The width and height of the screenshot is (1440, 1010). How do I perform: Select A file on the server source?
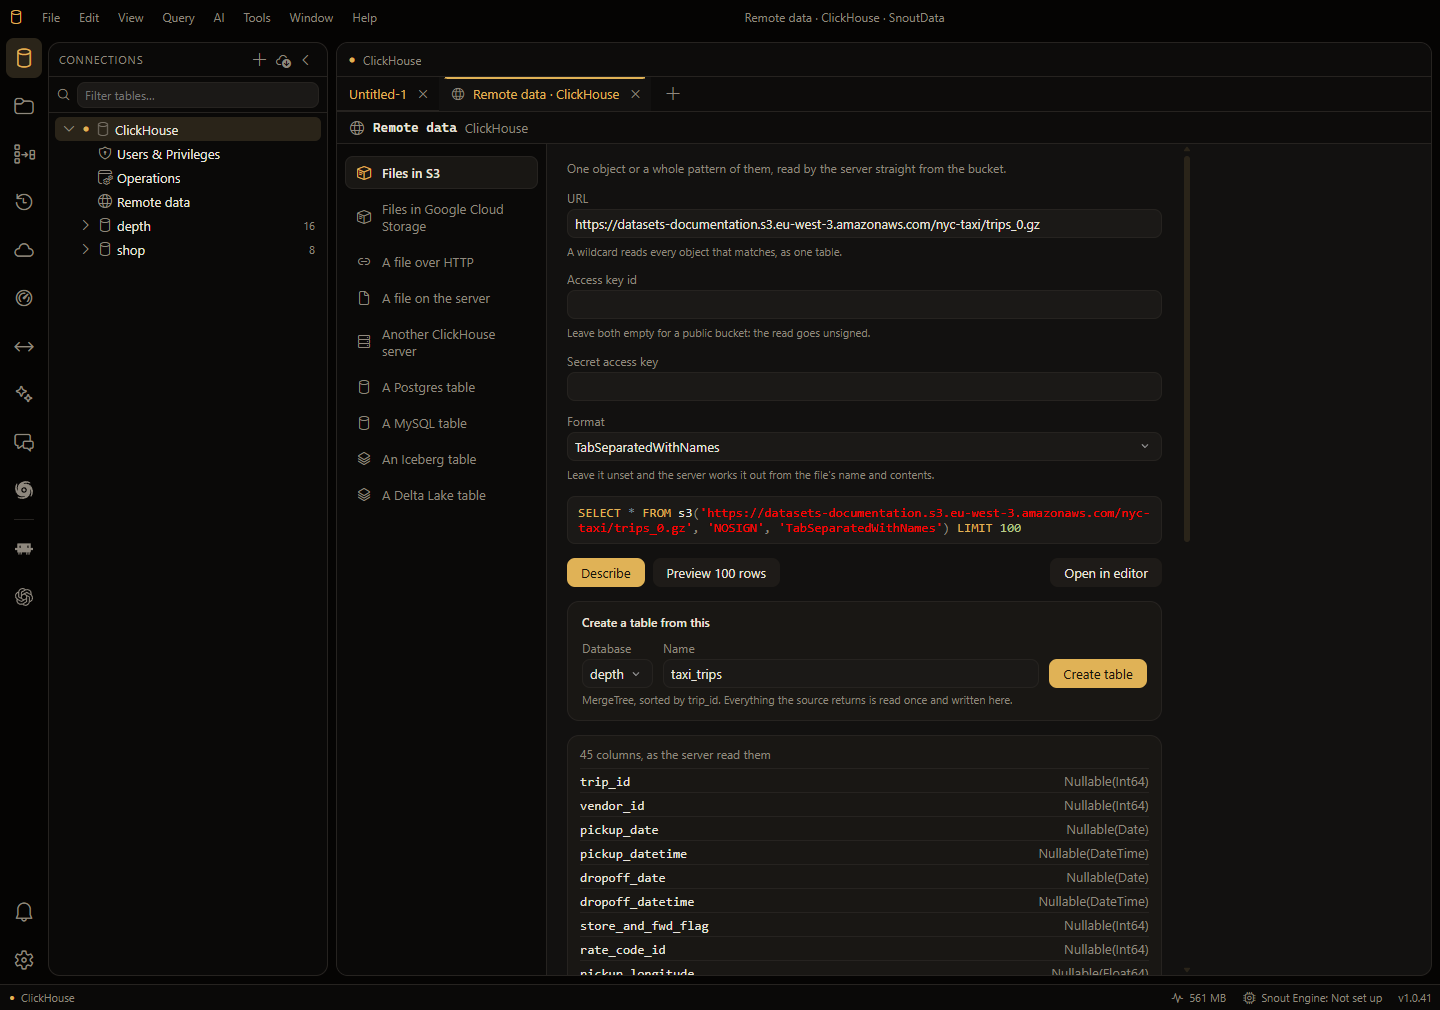click(x=441, y=298)
